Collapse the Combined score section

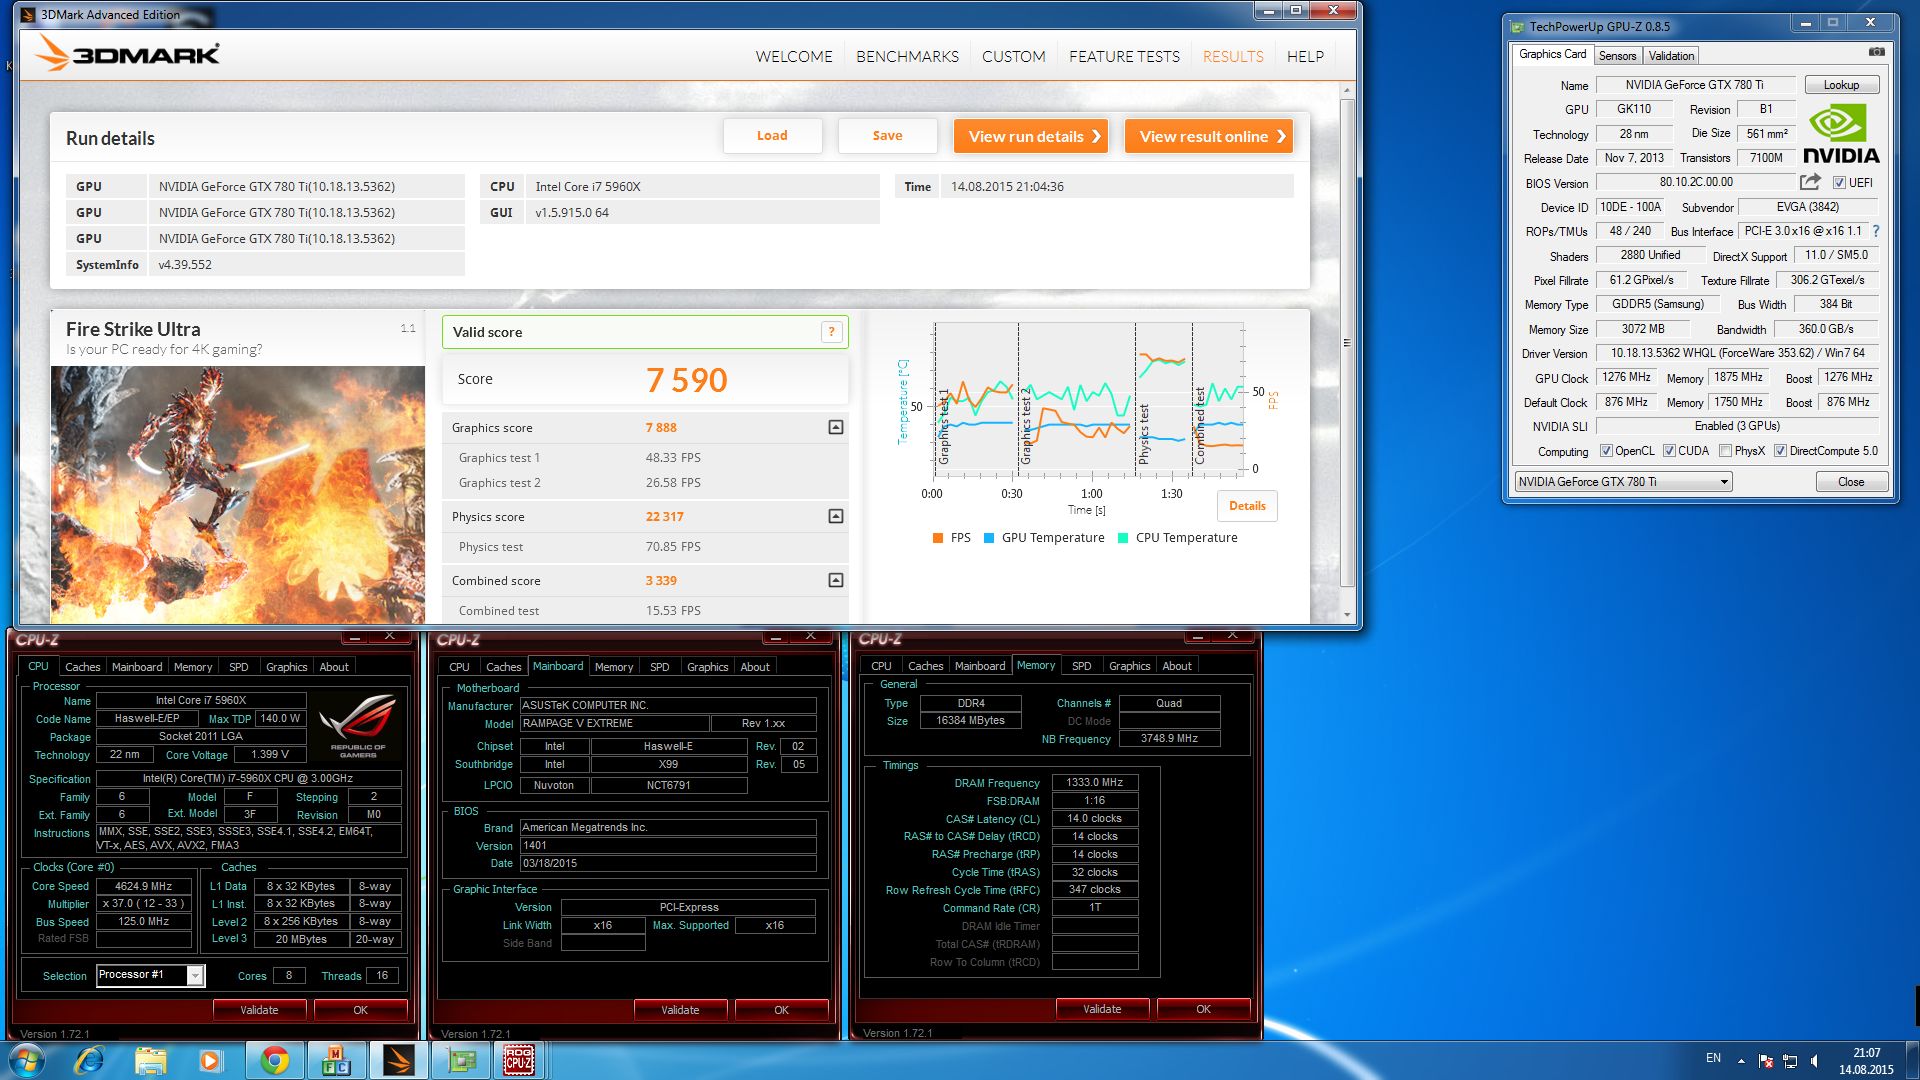[836, 580]
